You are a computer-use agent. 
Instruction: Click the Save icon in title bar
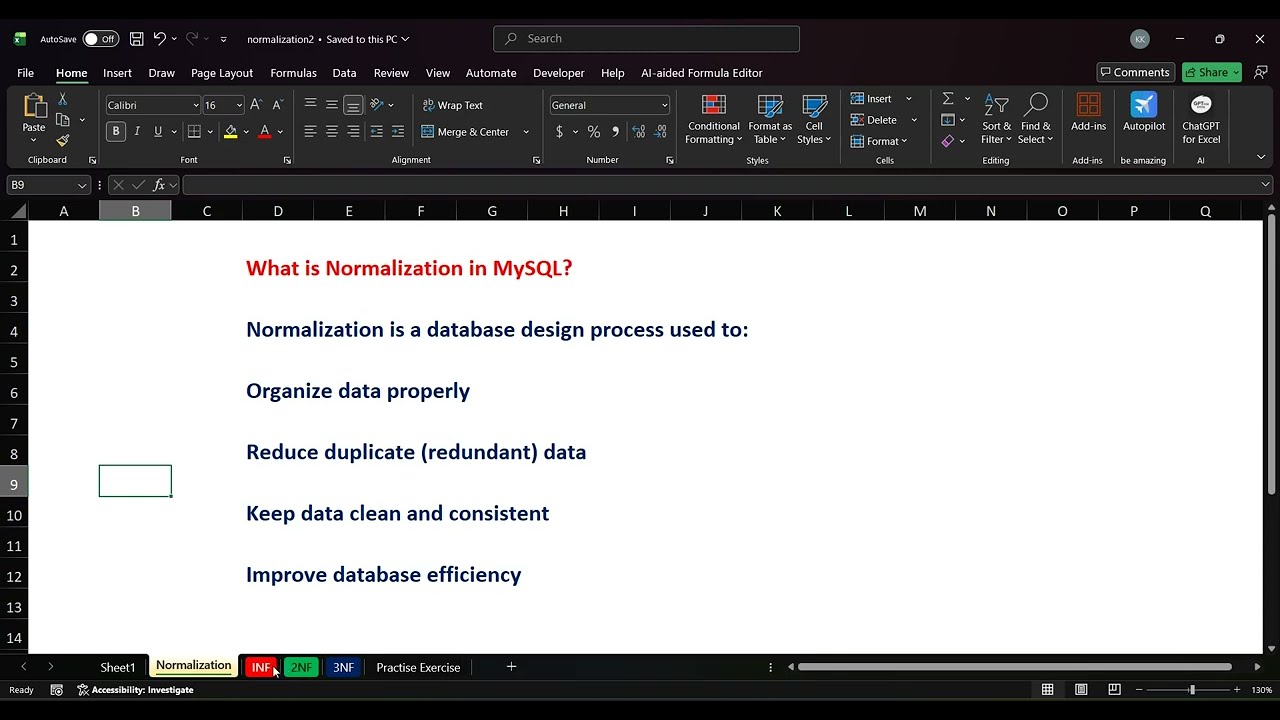pyautogui.click(x=136, y=39)
